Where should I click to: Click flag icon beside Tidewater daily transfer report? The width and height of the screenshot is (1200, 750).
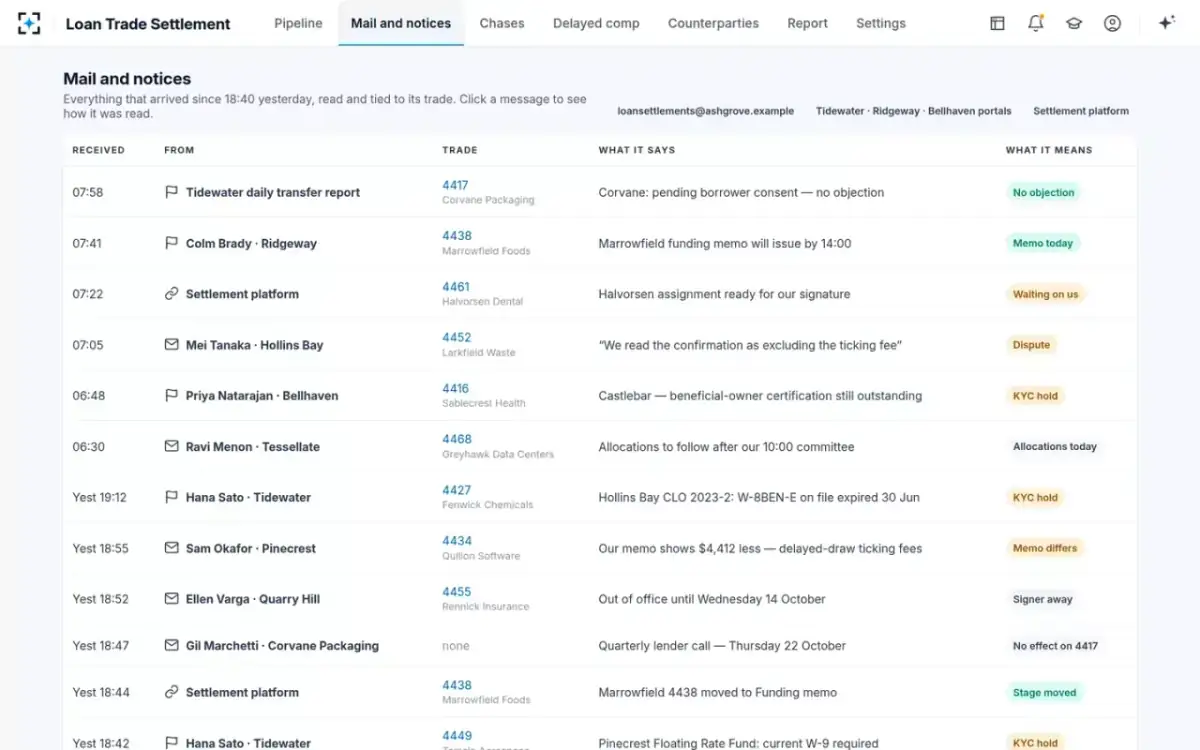171,192
